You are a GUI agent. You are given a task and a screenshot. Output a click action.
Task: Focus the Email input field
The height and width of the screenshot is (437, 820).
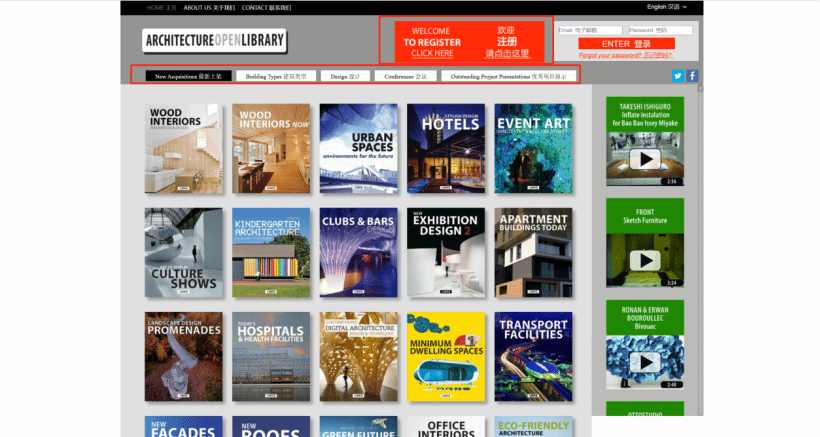click(589, 30)
